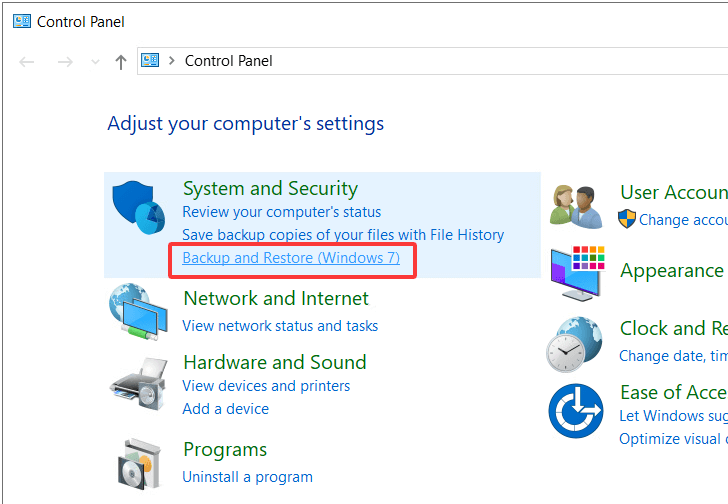Expand the address bar chevron before Control Panel
The image size is (728, 504).
[171, 61]
